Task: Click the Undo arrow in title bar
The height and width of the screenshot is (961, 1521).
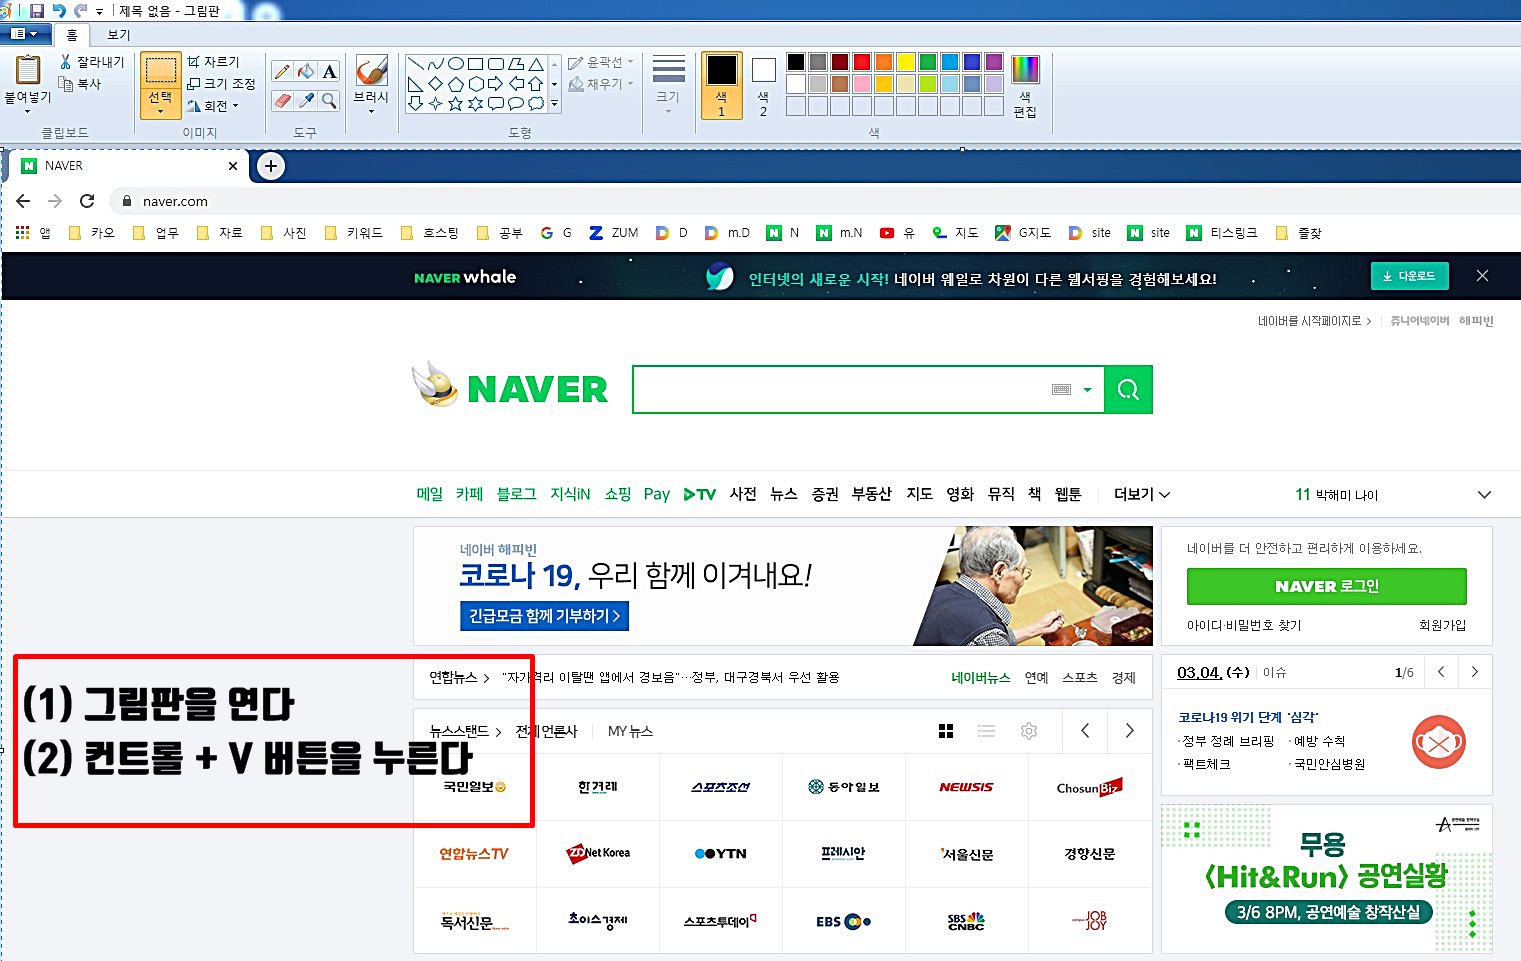Action: (59, 10)
